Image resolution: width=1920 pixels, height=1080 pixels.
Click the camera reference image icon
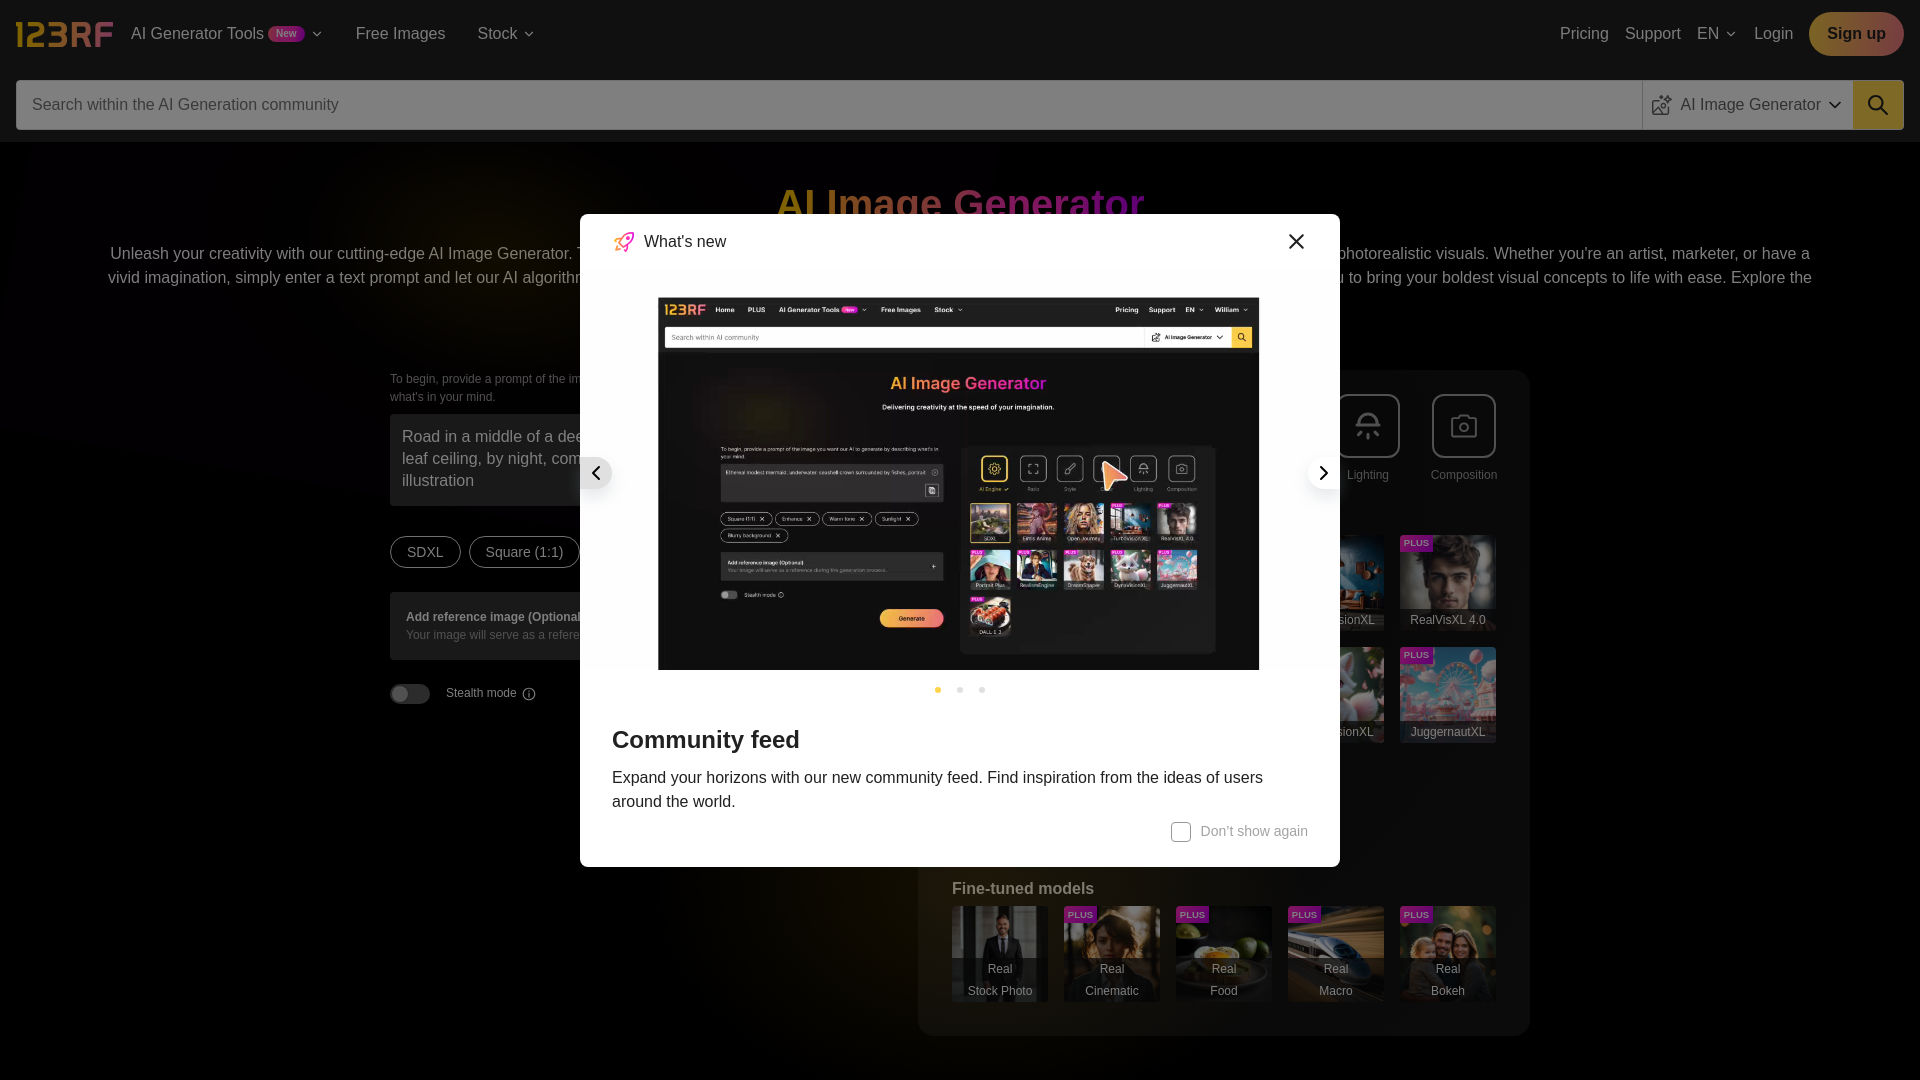pos(1464,425)
